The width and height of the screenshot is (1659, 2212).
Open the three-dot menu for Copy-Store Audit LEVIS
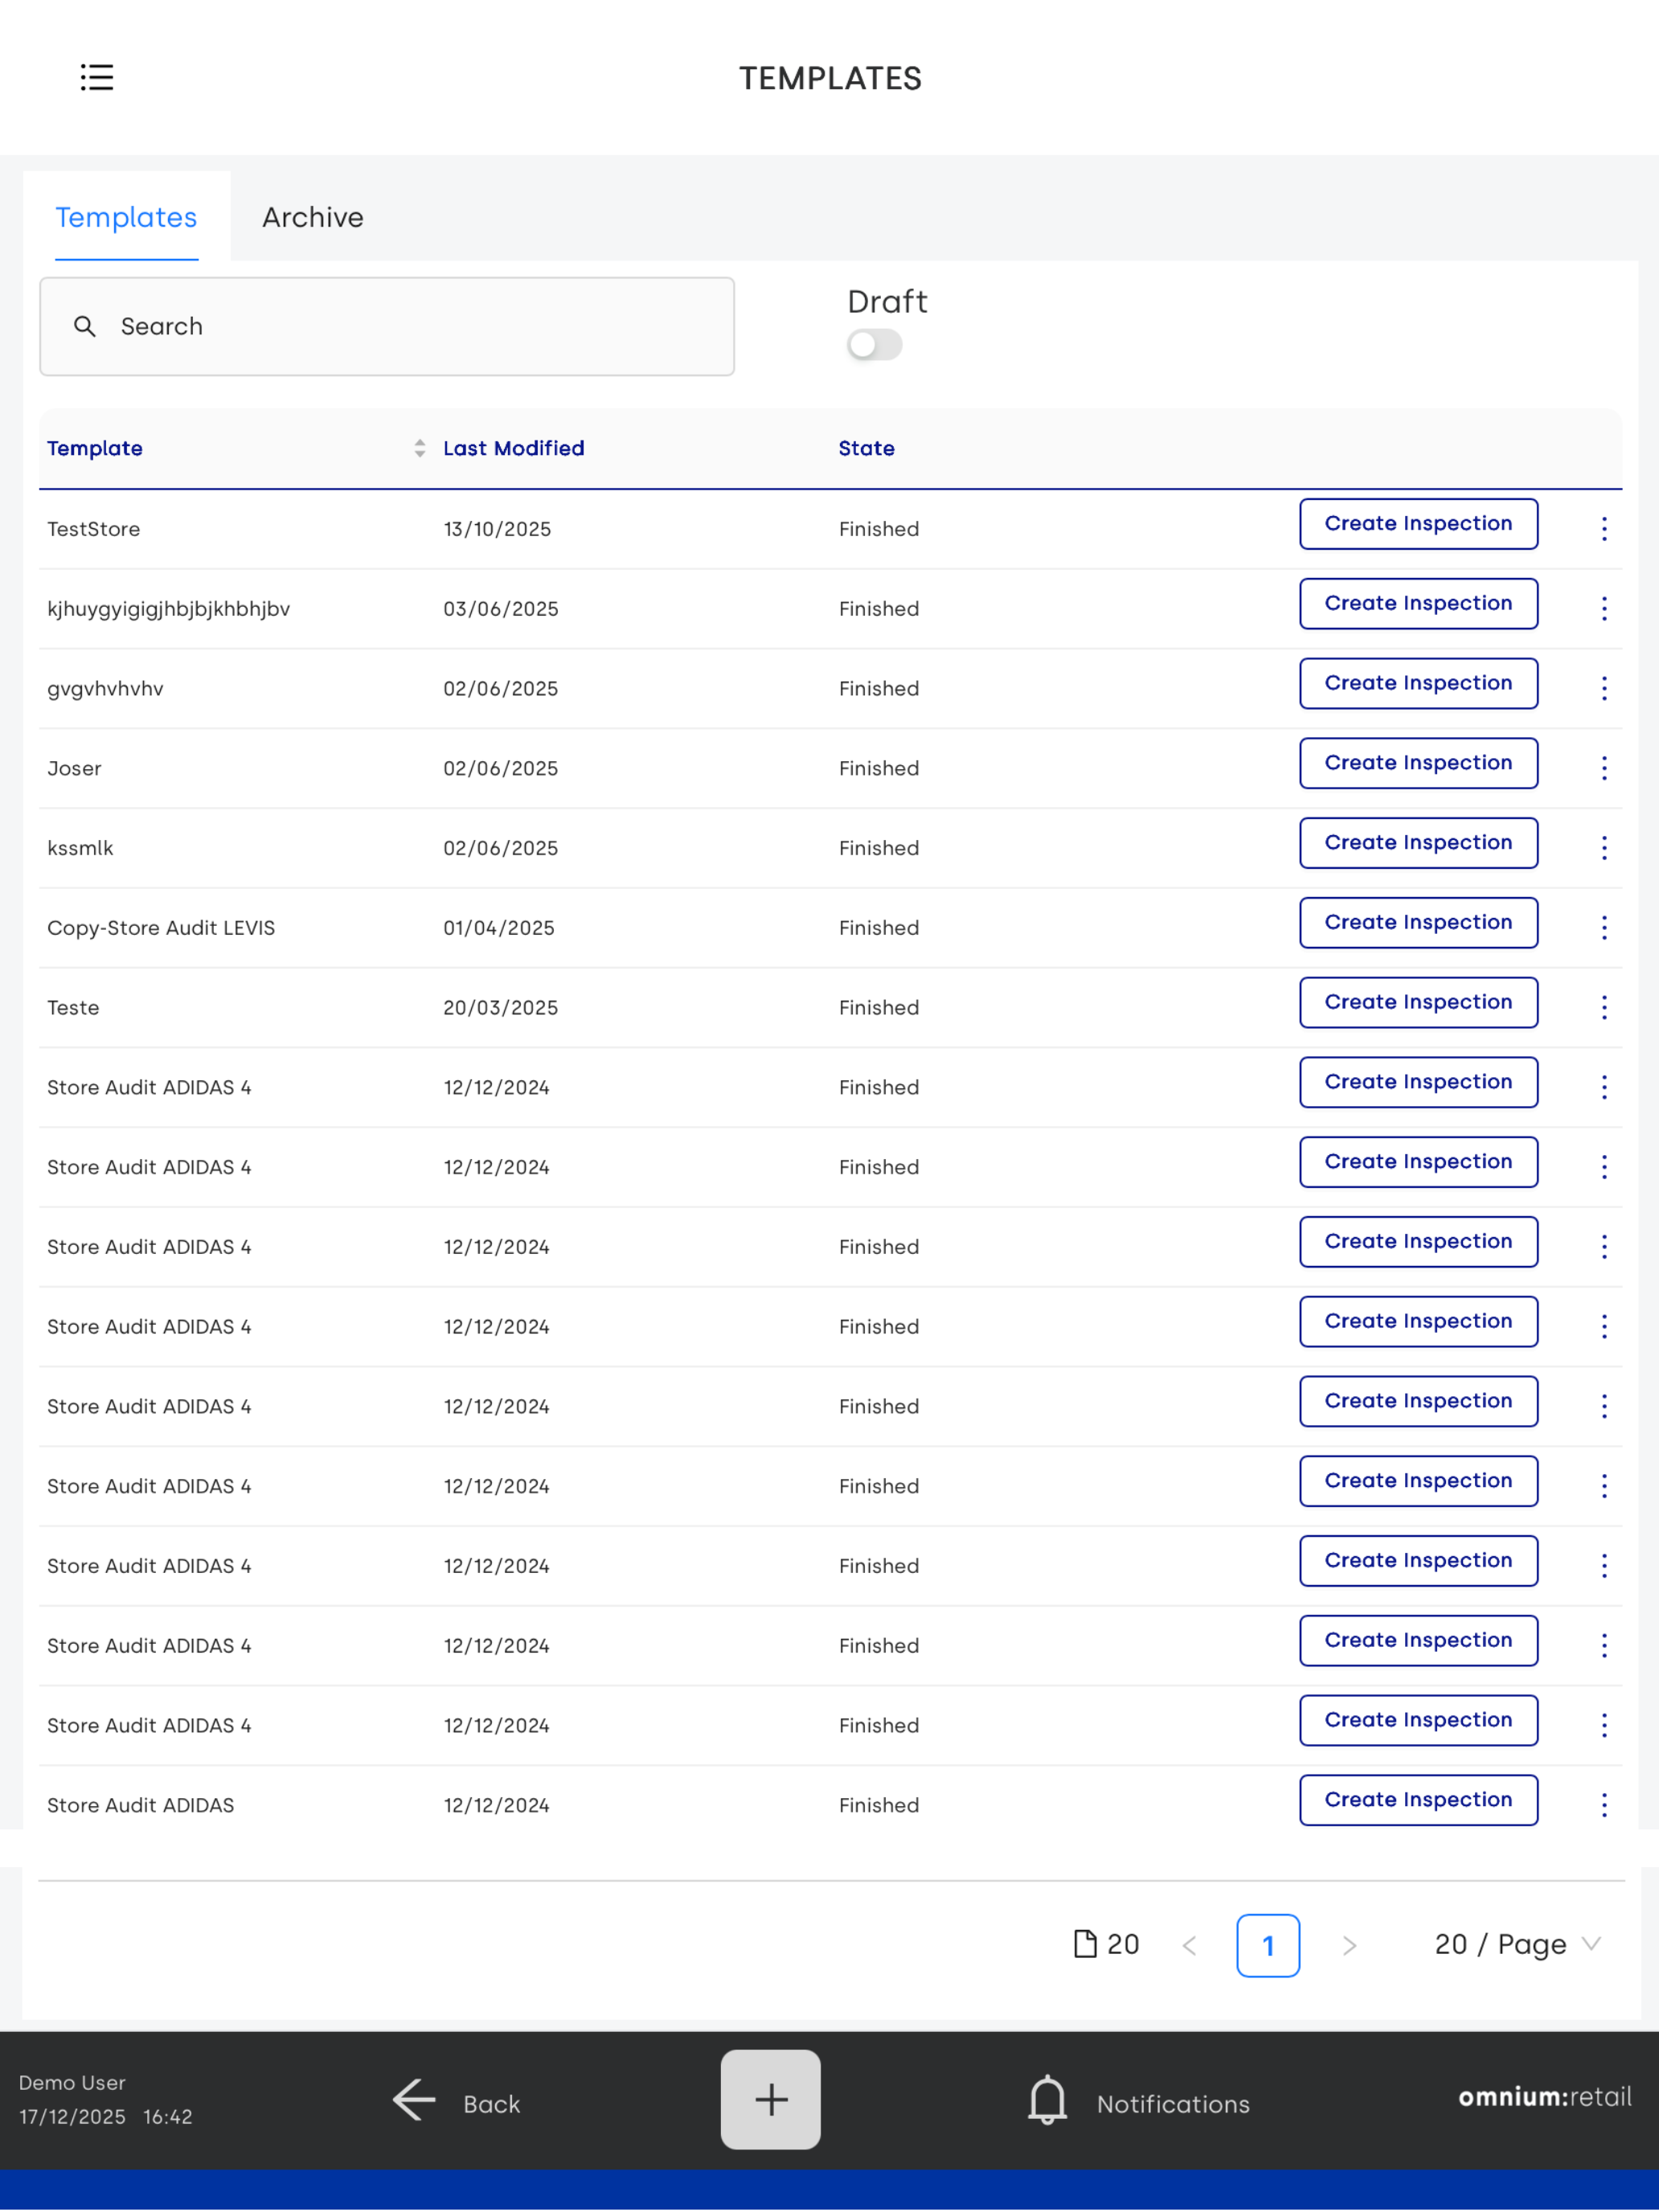tap(1604, 928)
